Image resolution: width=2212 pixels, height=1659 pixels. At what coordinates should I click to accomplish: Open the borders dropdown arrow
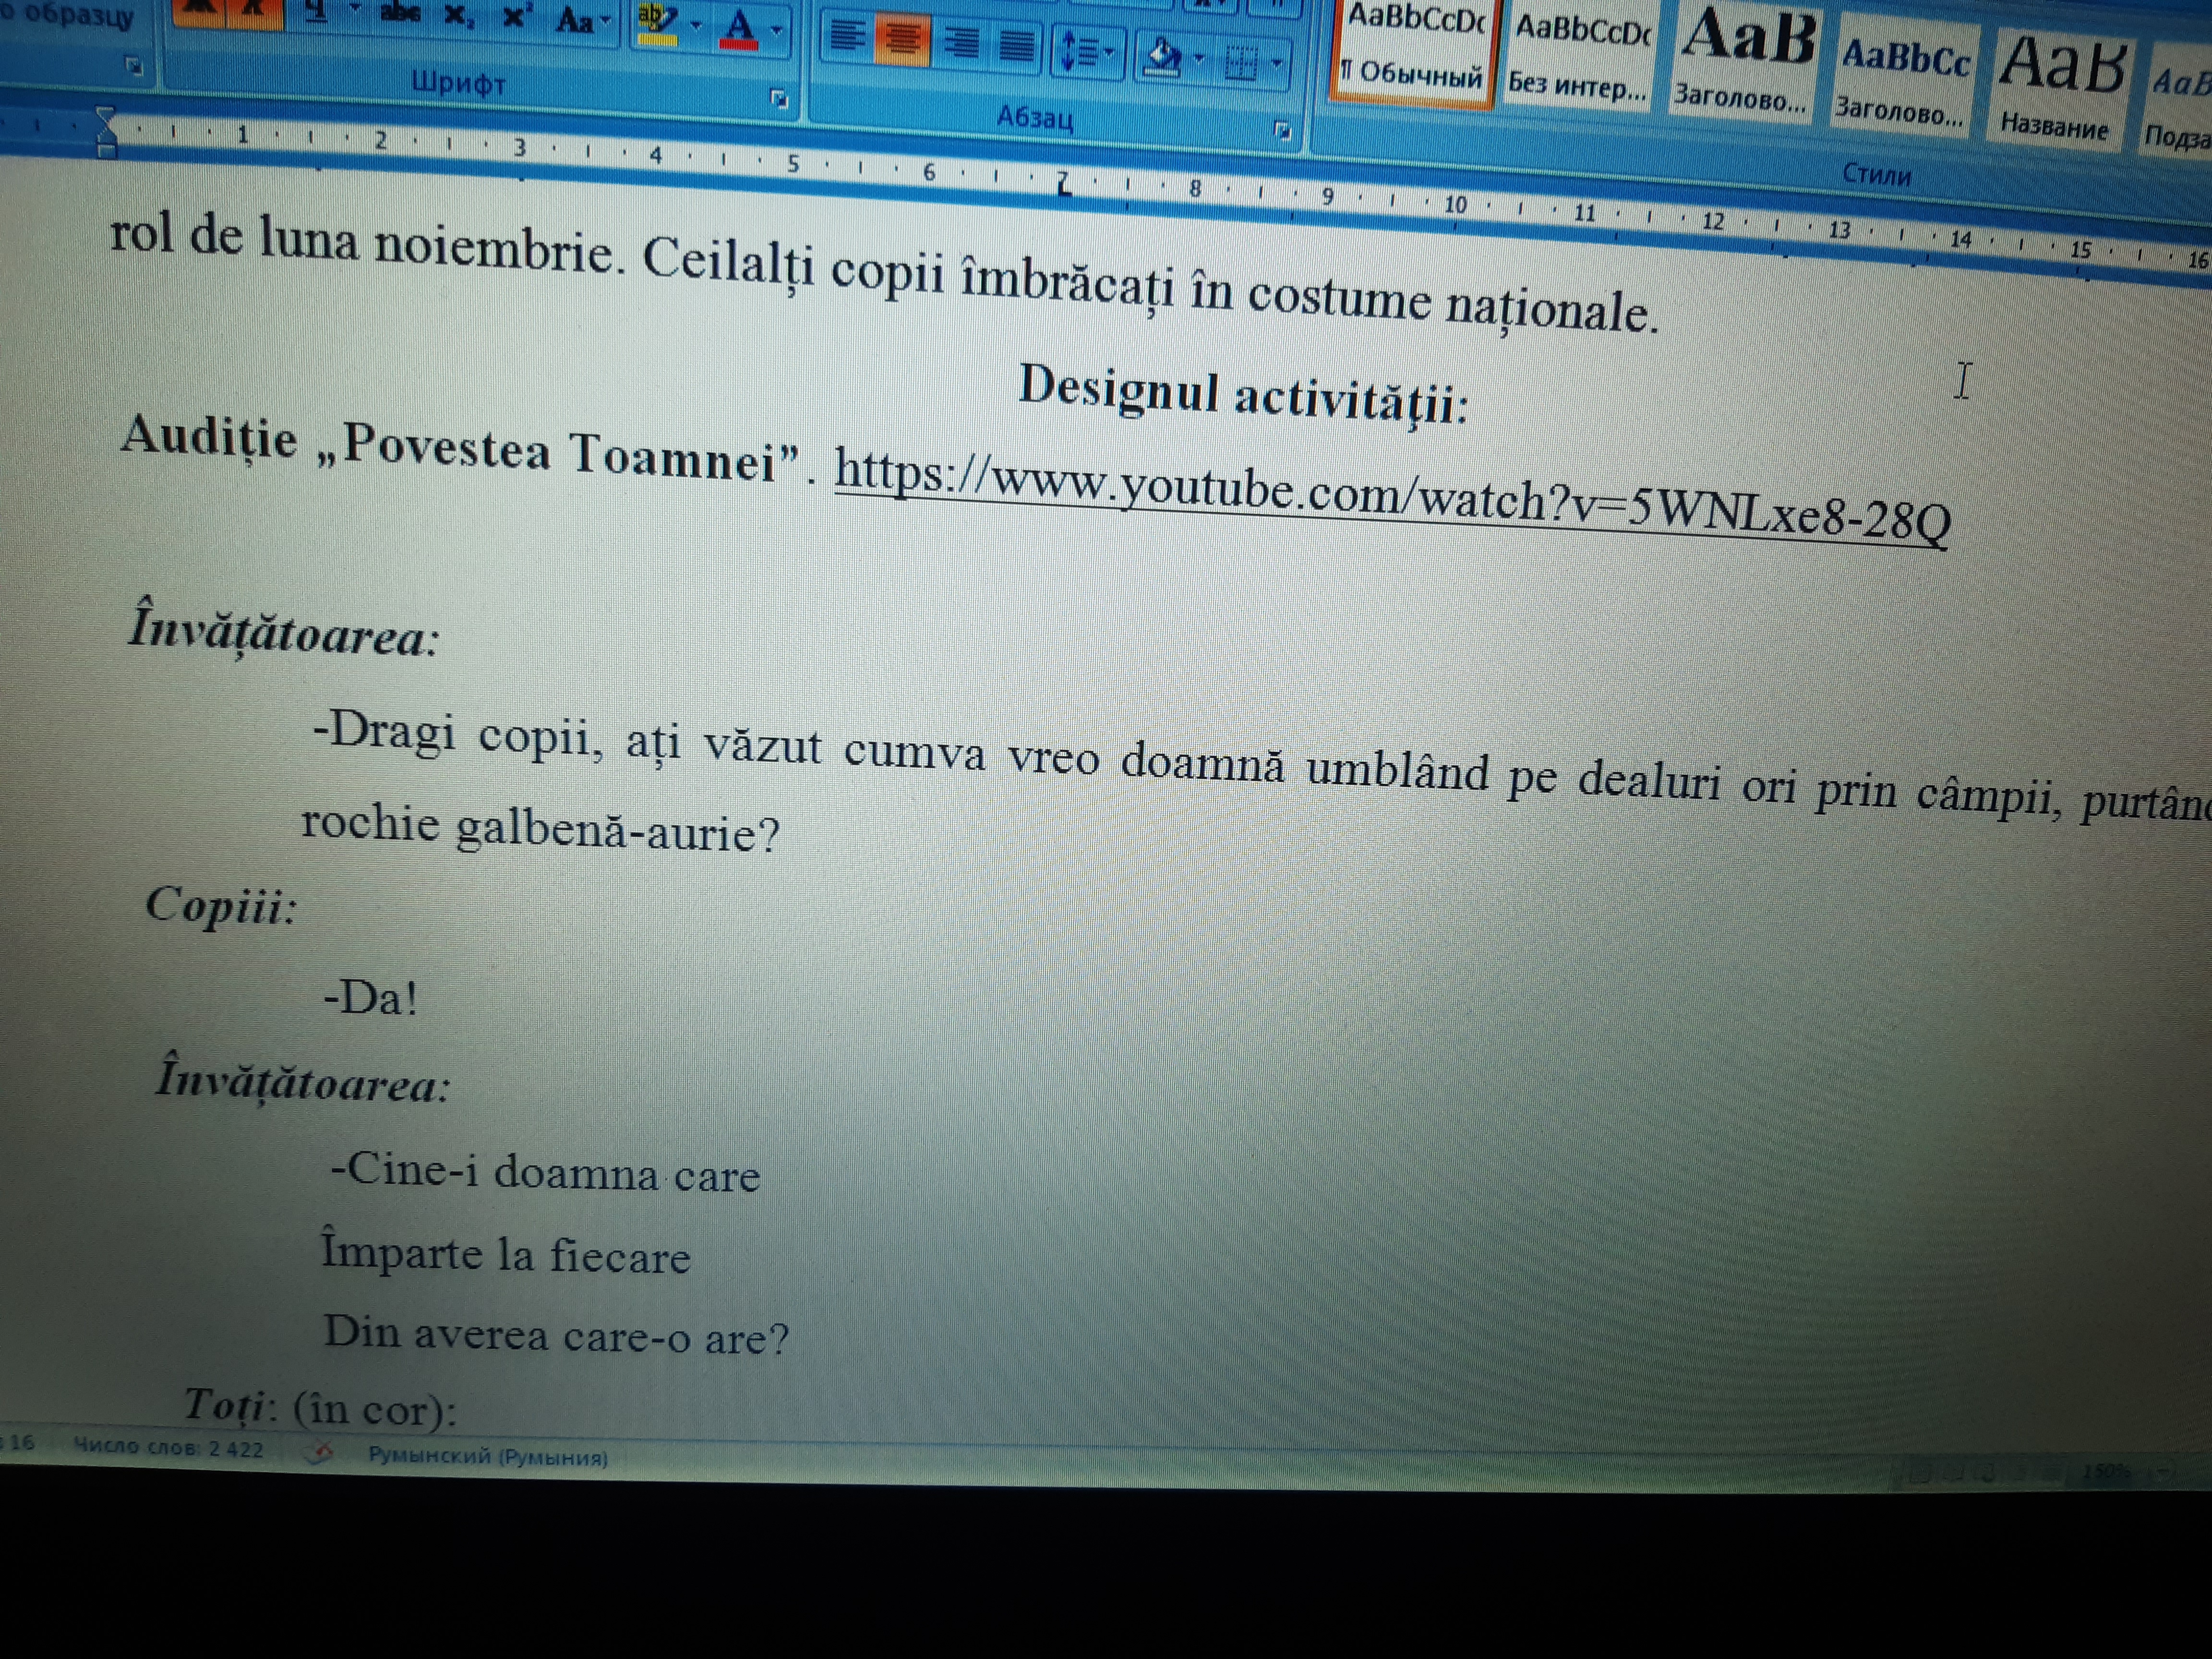(x=1277, y=64)
